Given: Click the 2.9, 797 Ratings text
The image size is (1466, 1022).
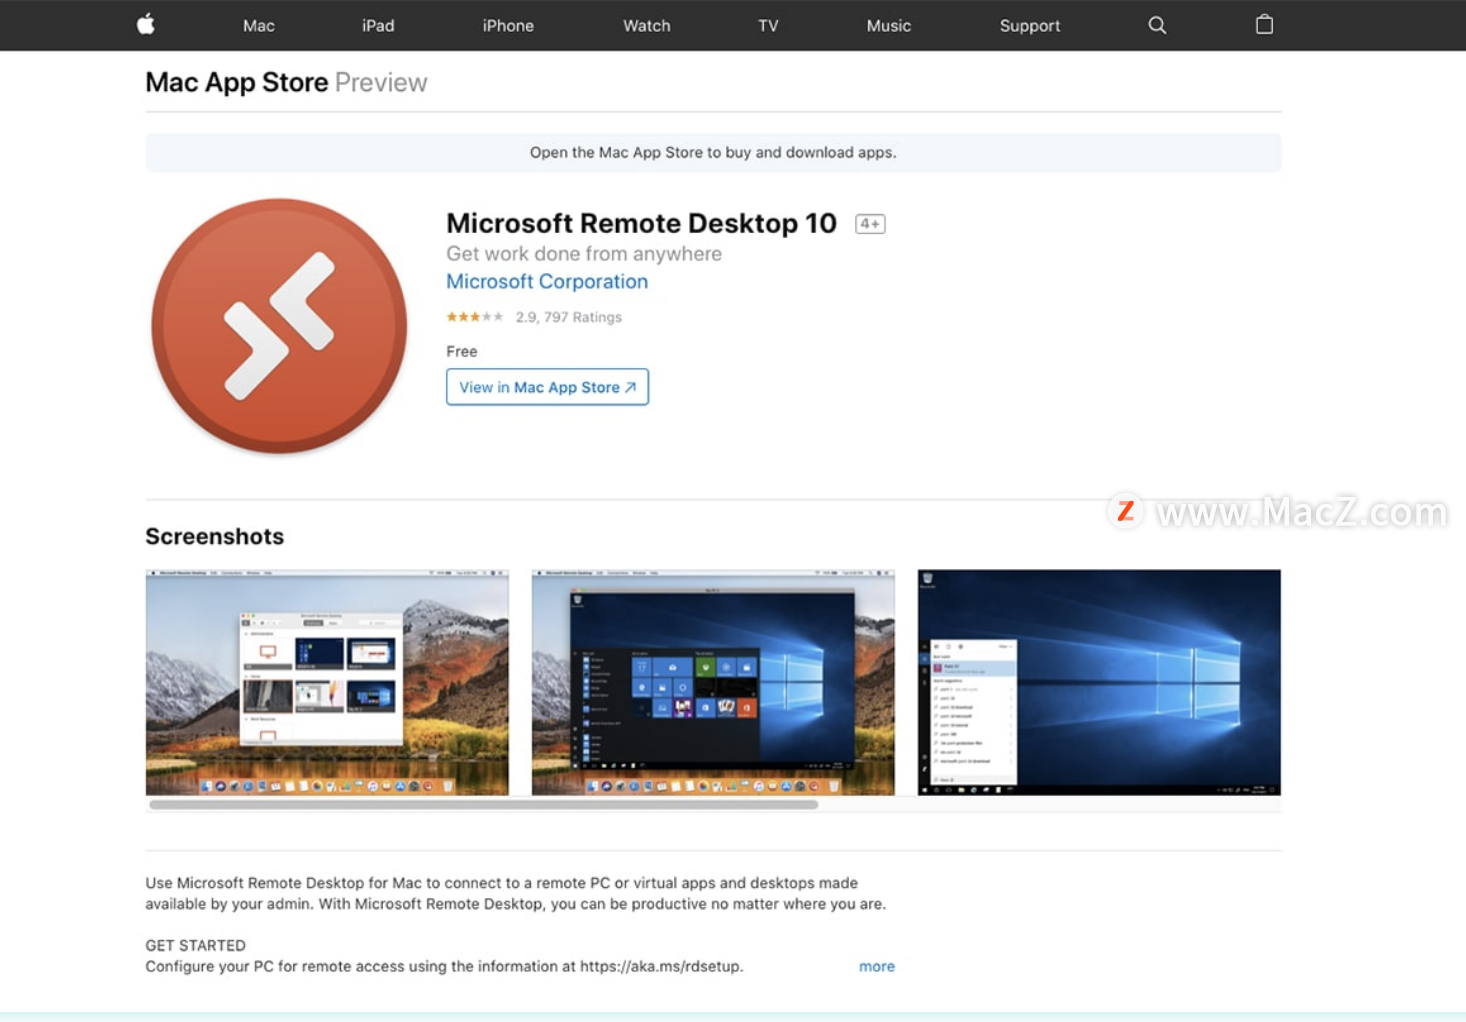Looking at the screenshot, I should coord(569,317).
